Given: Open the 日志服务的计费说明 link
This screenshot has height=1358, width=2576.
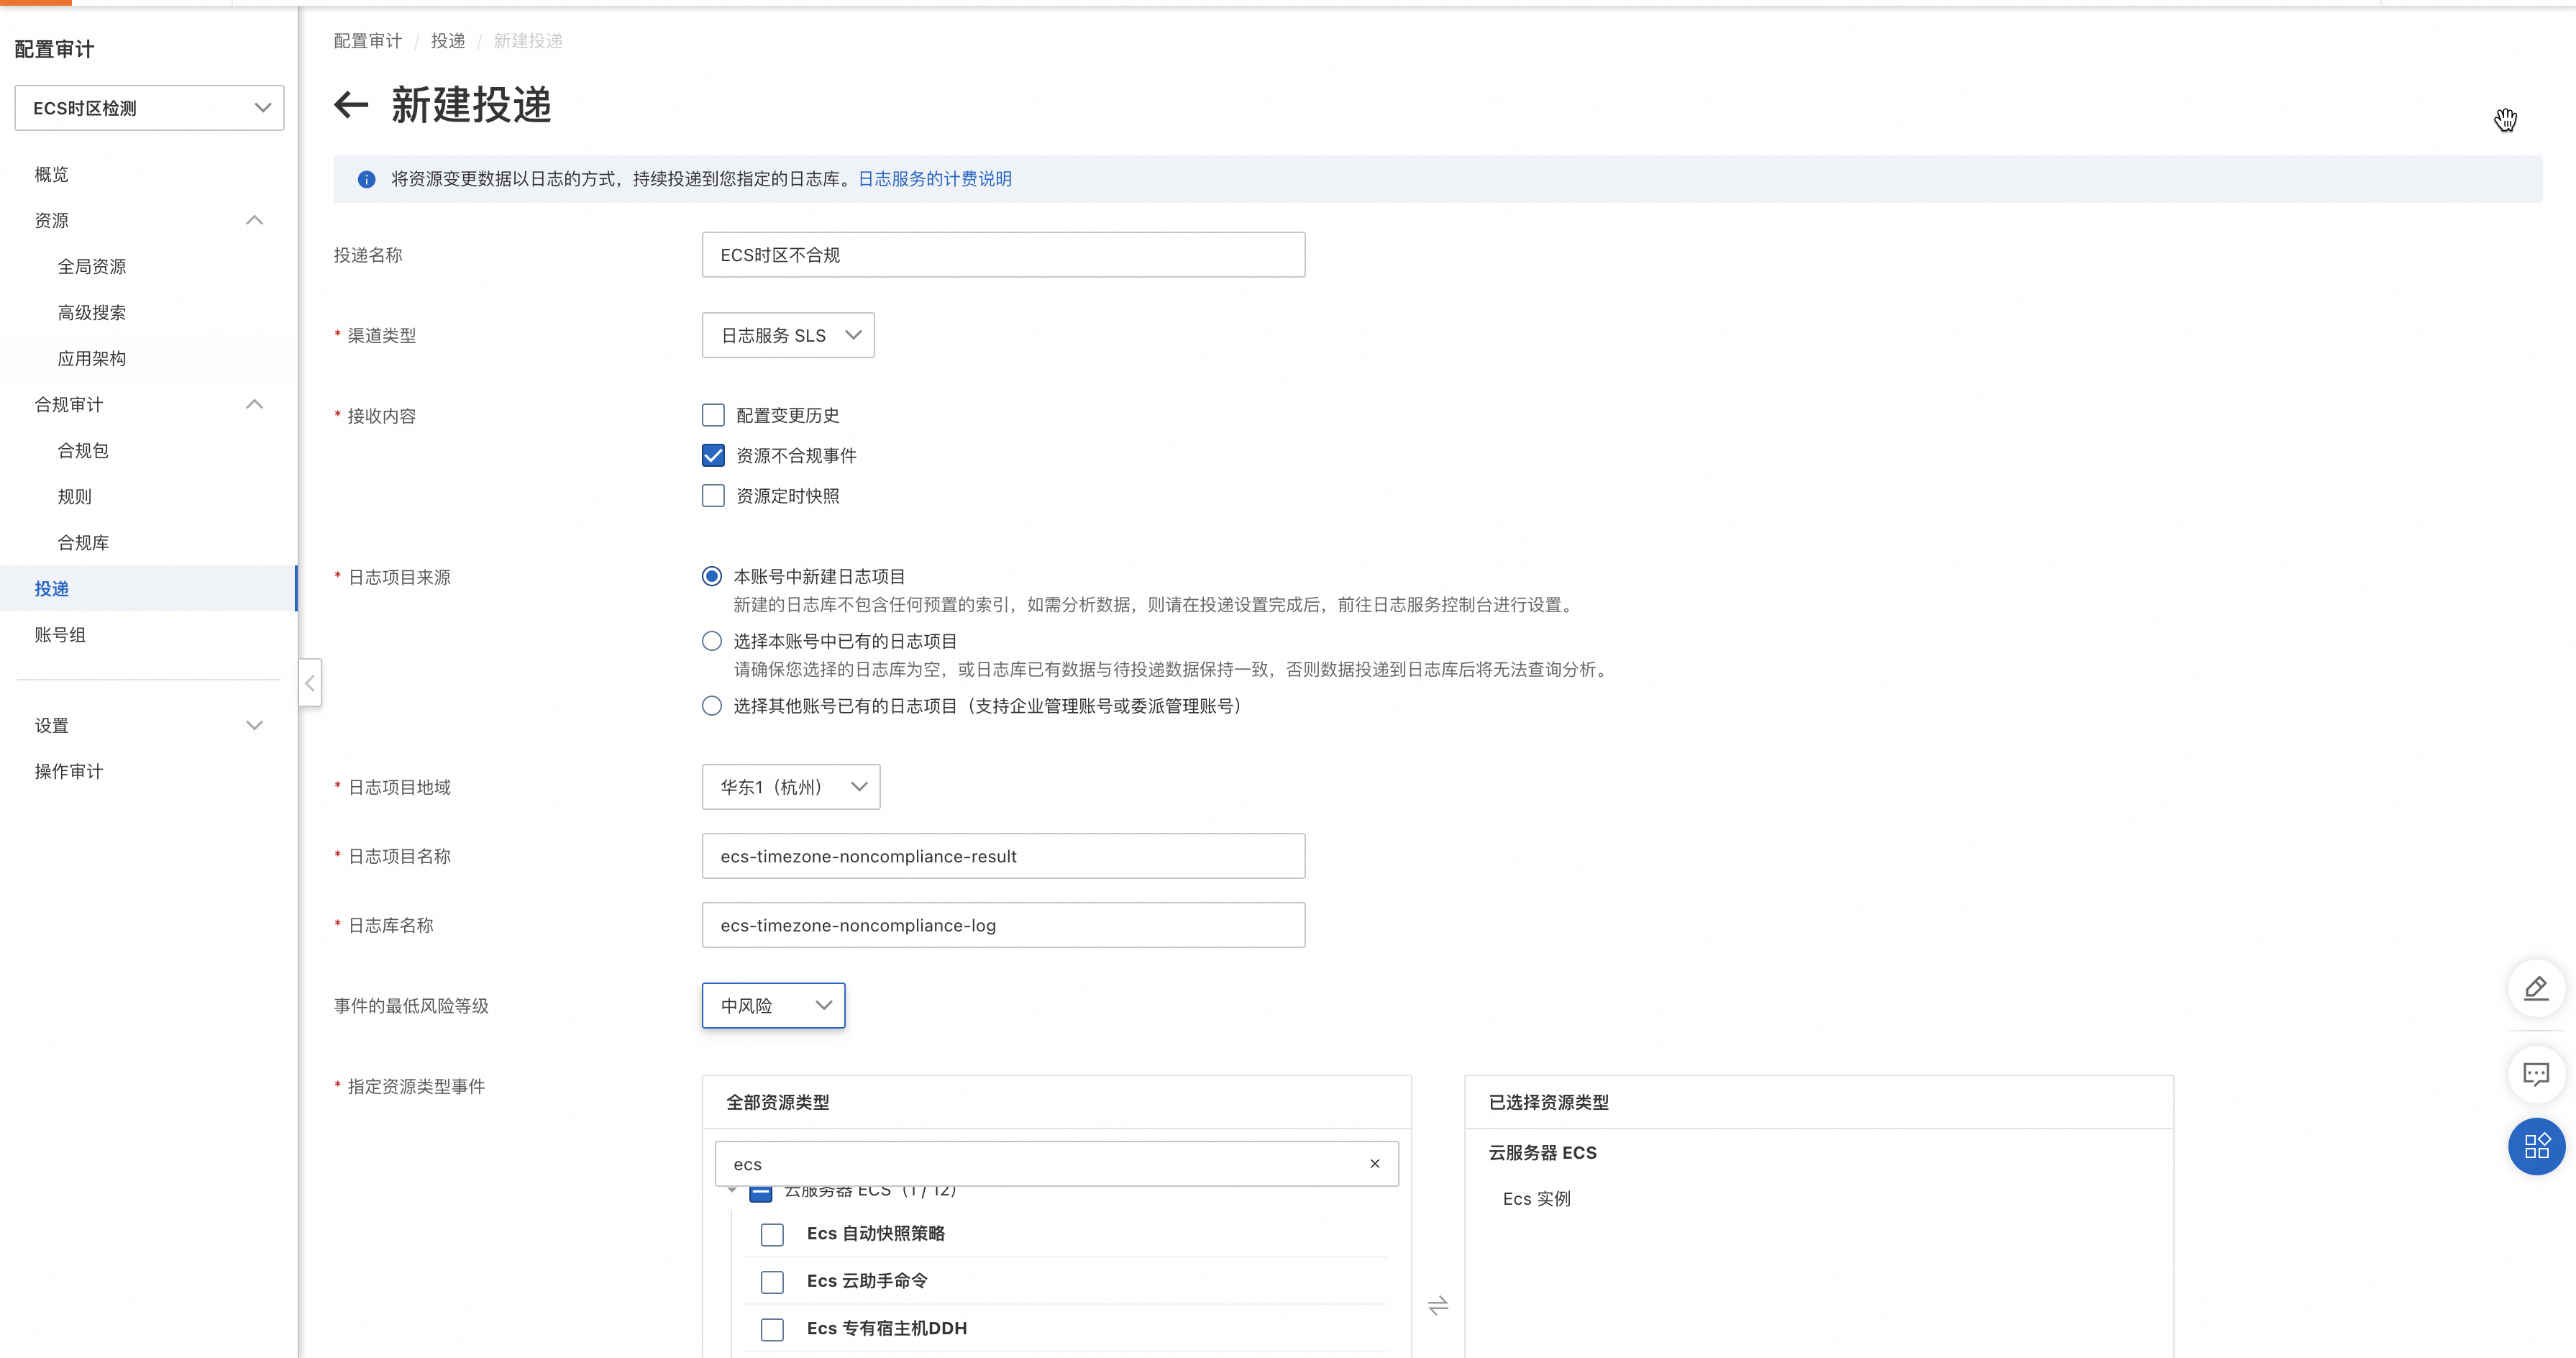Looking at the screenshot, I should click(x=934, y=179).
